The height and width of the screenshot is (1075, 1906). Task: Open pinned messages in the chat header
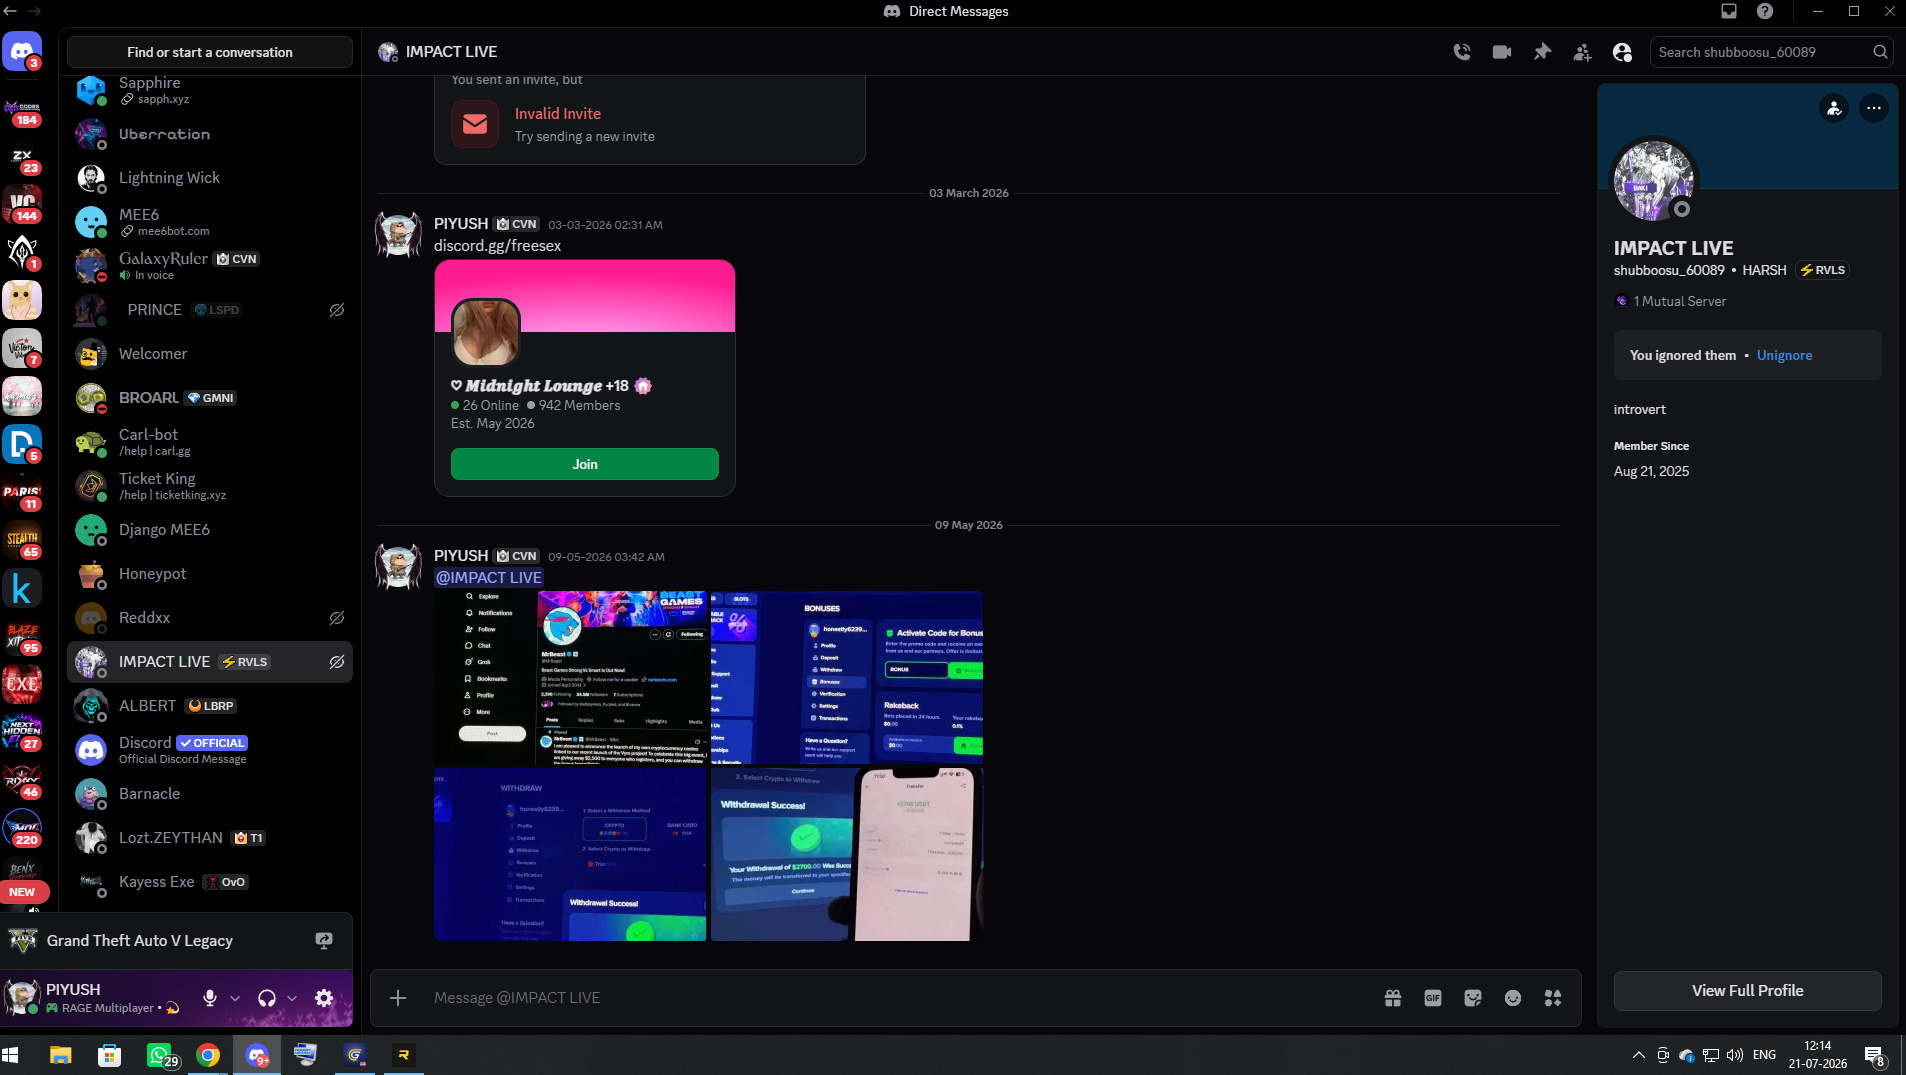[x=1542, y=52]
